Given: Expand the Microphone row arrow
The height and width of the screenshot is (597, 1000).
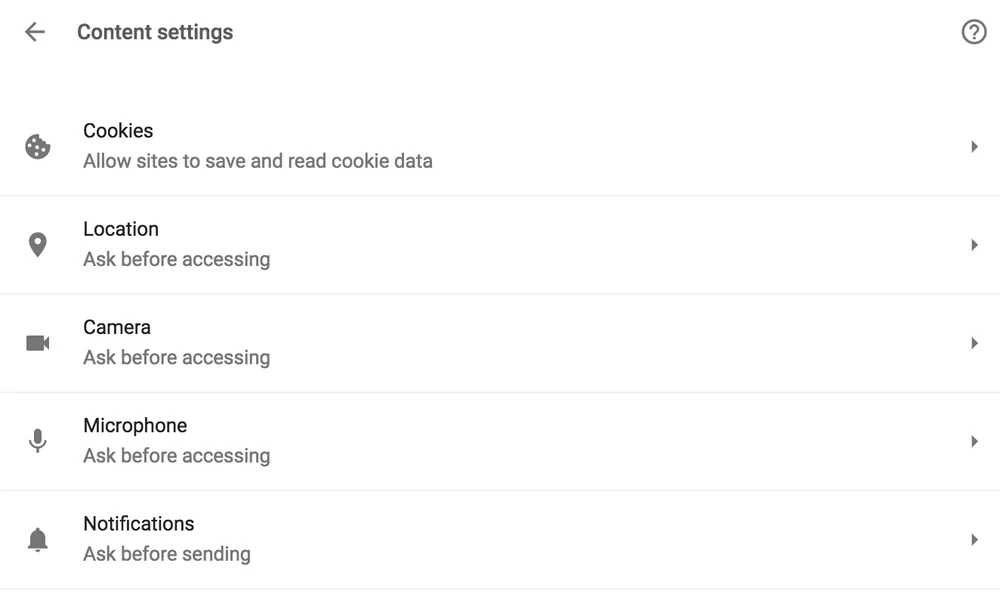Looking at the screenshot, I should [974, 441].
